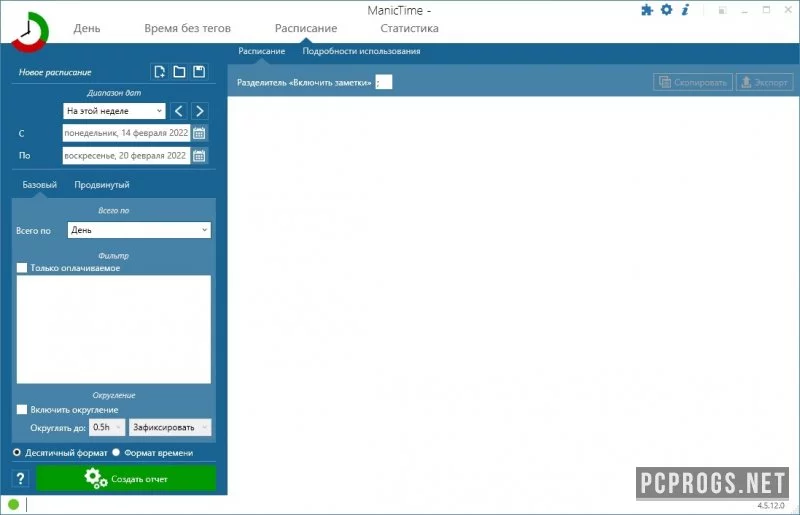Click the empty filter tag list box
The width and height of the screenshot is (800, 515).
point(113,329)
